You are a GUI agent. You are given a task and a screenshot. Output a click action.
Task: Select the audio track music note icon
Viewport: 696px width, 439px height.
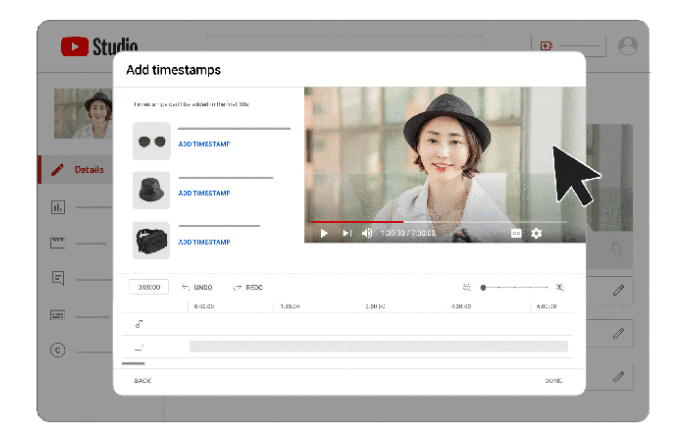point(139,323)
